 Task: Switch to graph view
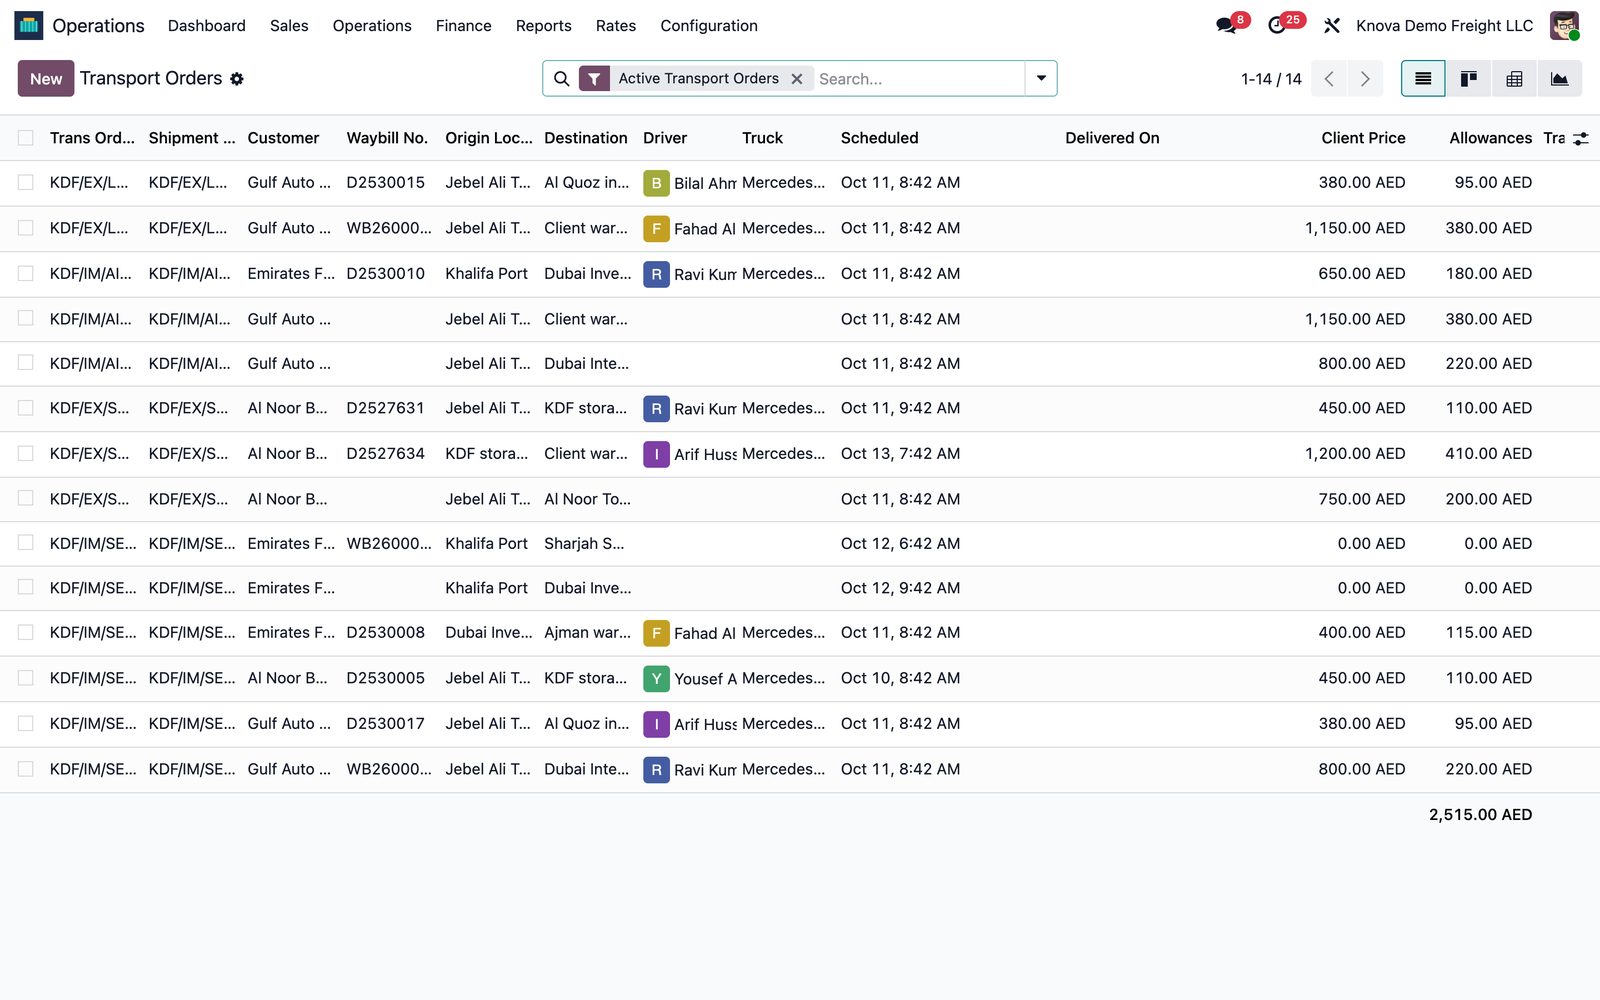pyautogui.click(x=1560, y=79)
